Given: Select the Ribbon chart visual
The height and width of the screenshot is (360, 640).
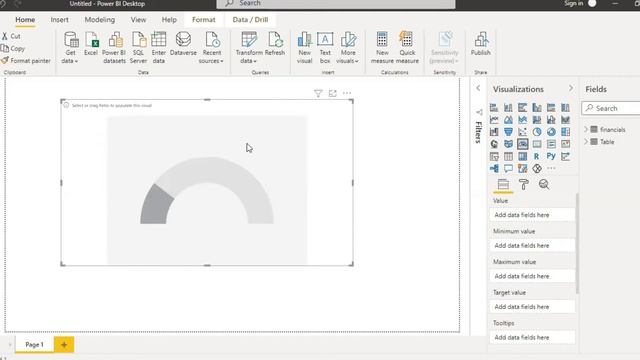Looking at the screenshot, I should [565, 120].
